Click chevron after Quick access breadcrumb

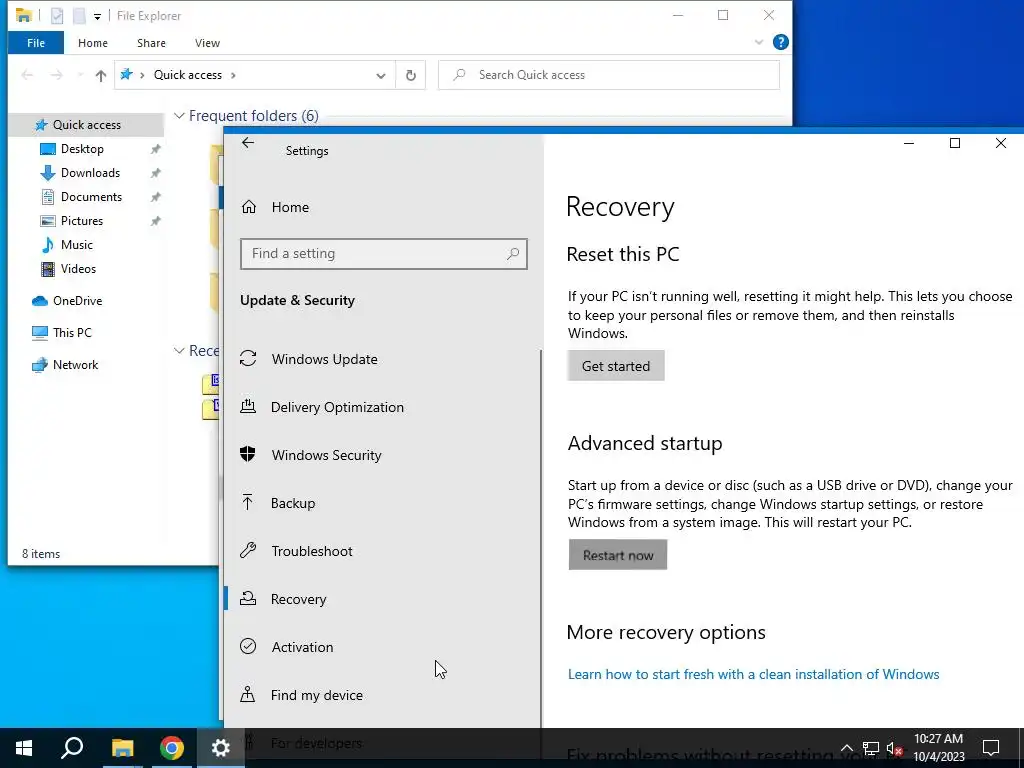click(x=233, y=75)
